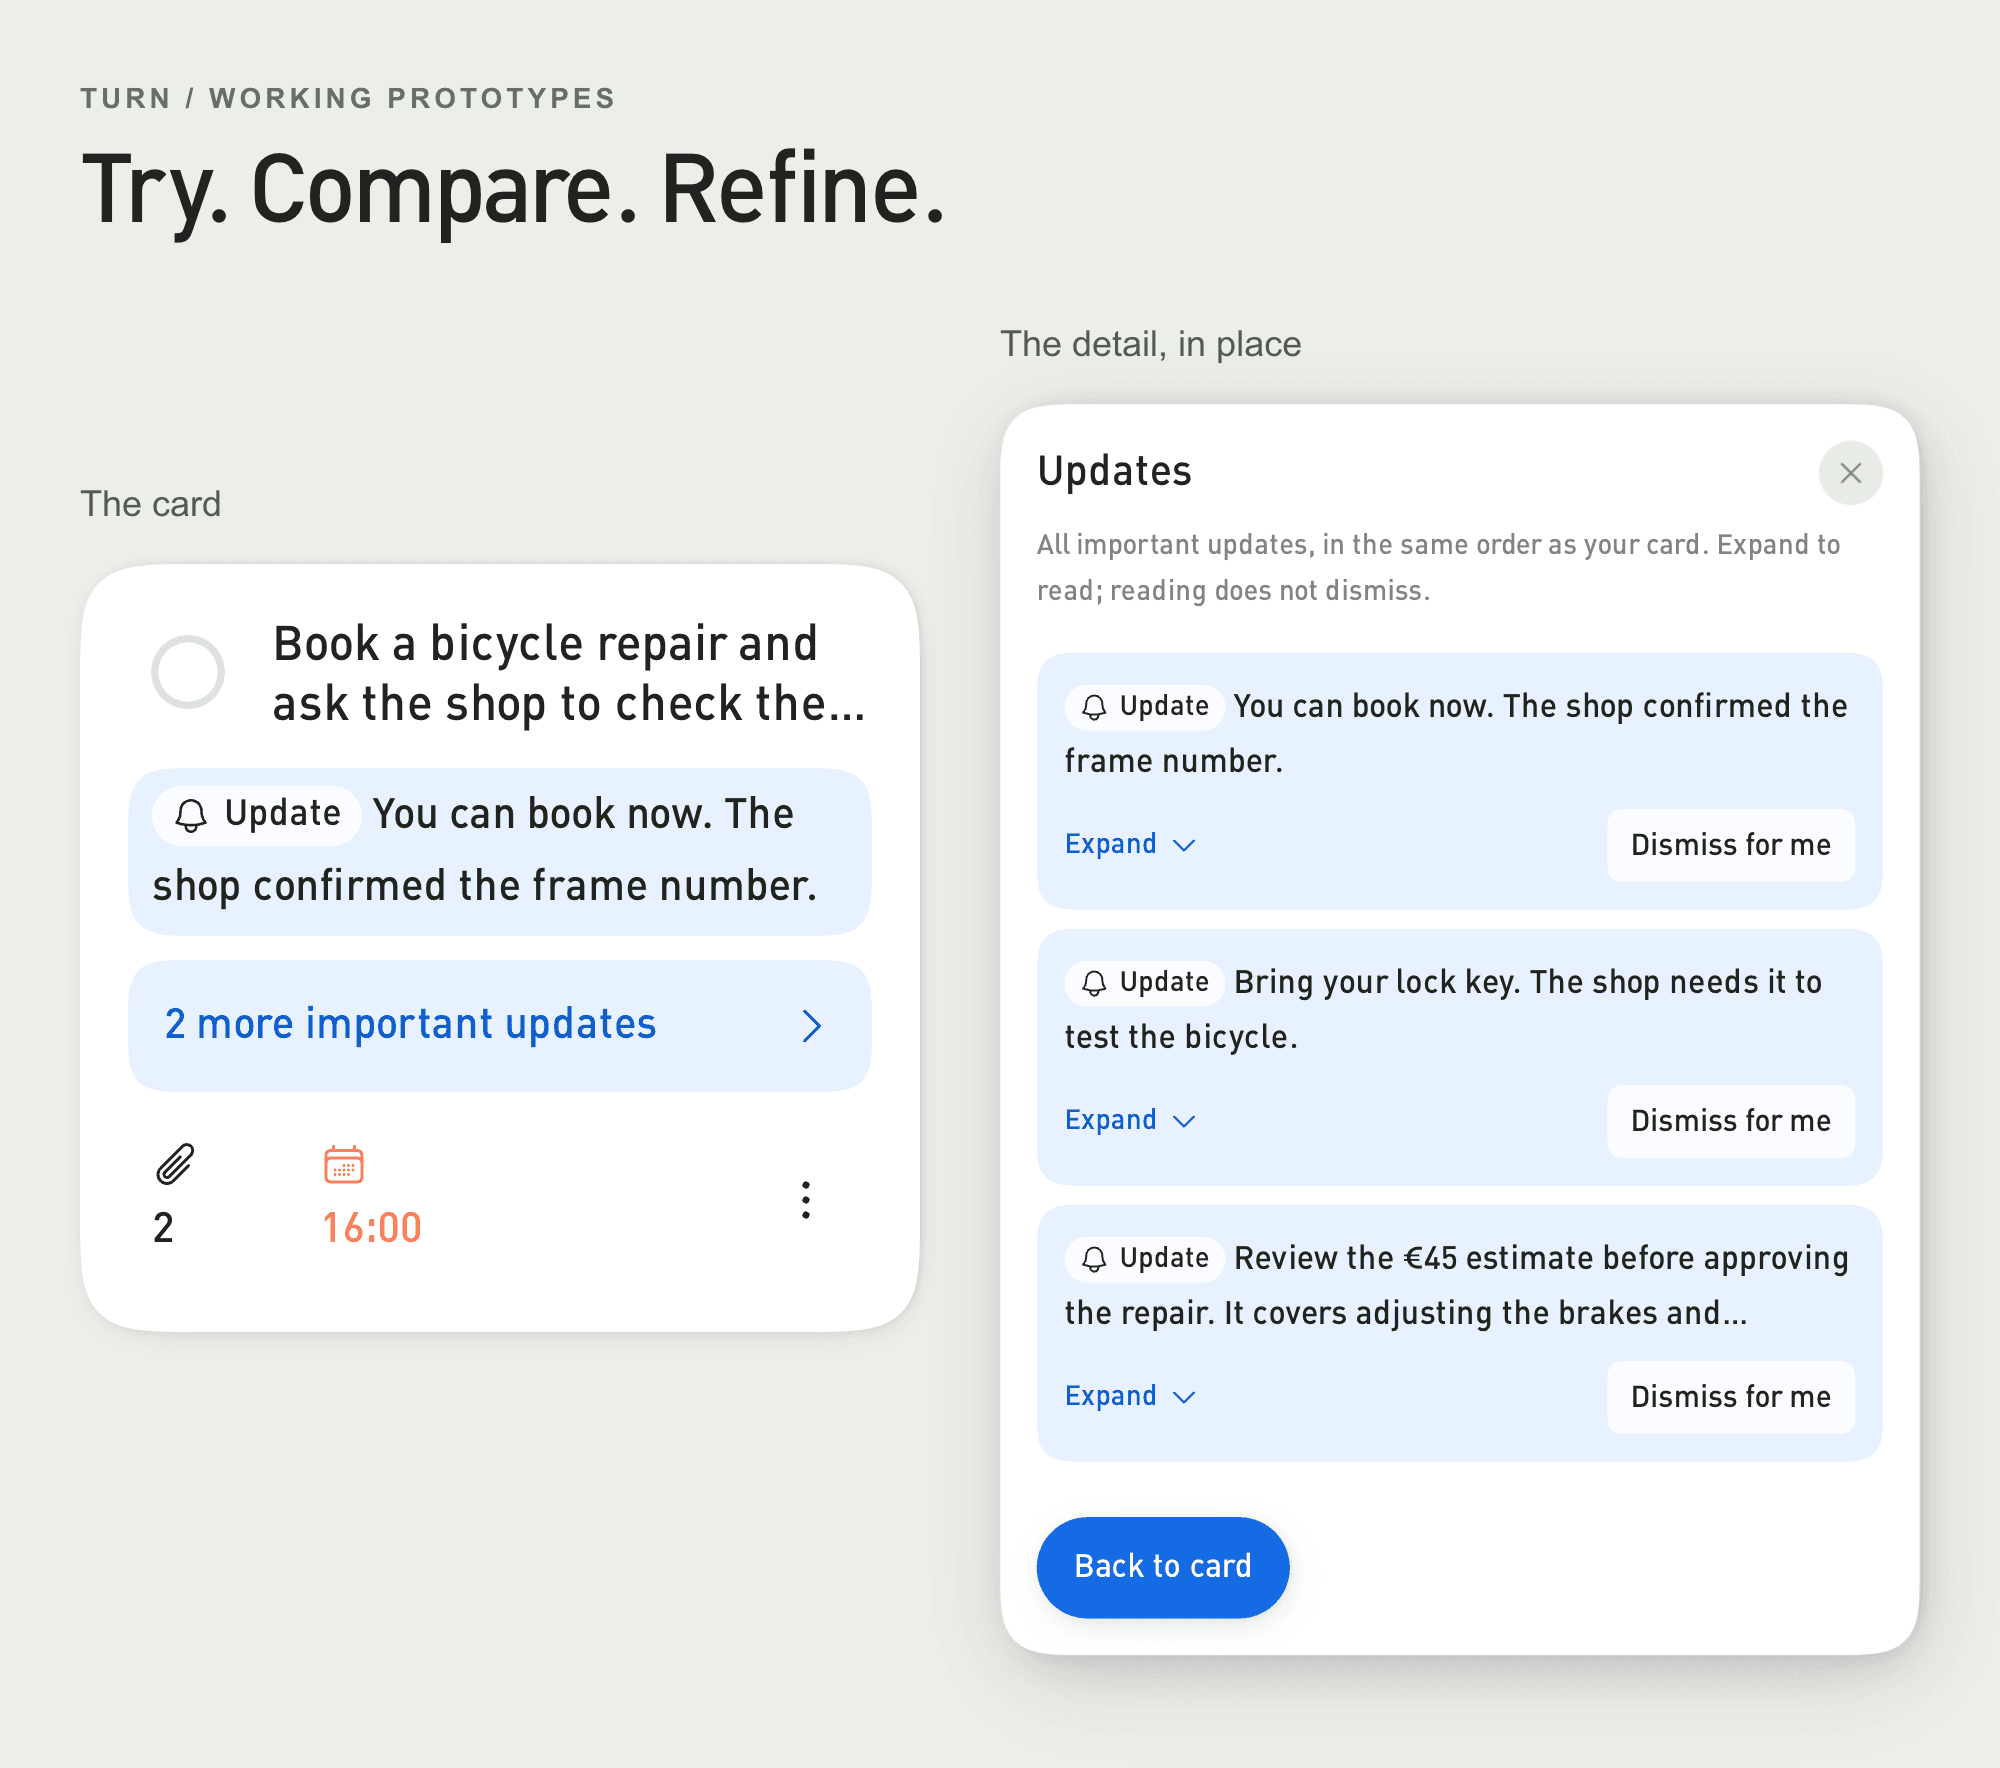Screen dimensions: 2000x1768
Task: Expand the lock key update
Action: pos(1130,1121)
